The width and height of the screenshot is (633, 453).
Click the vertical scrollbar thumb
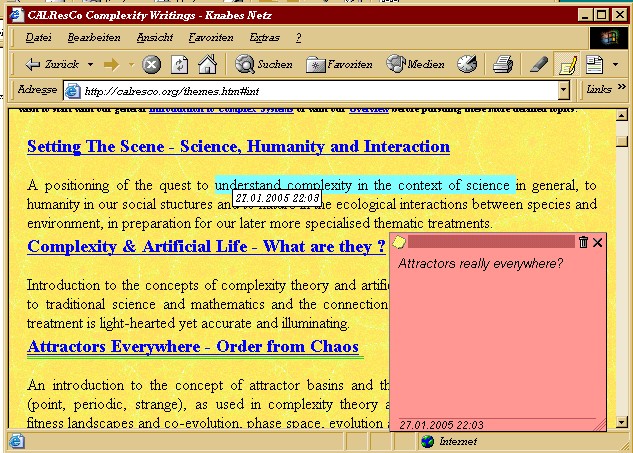point(622,141)
